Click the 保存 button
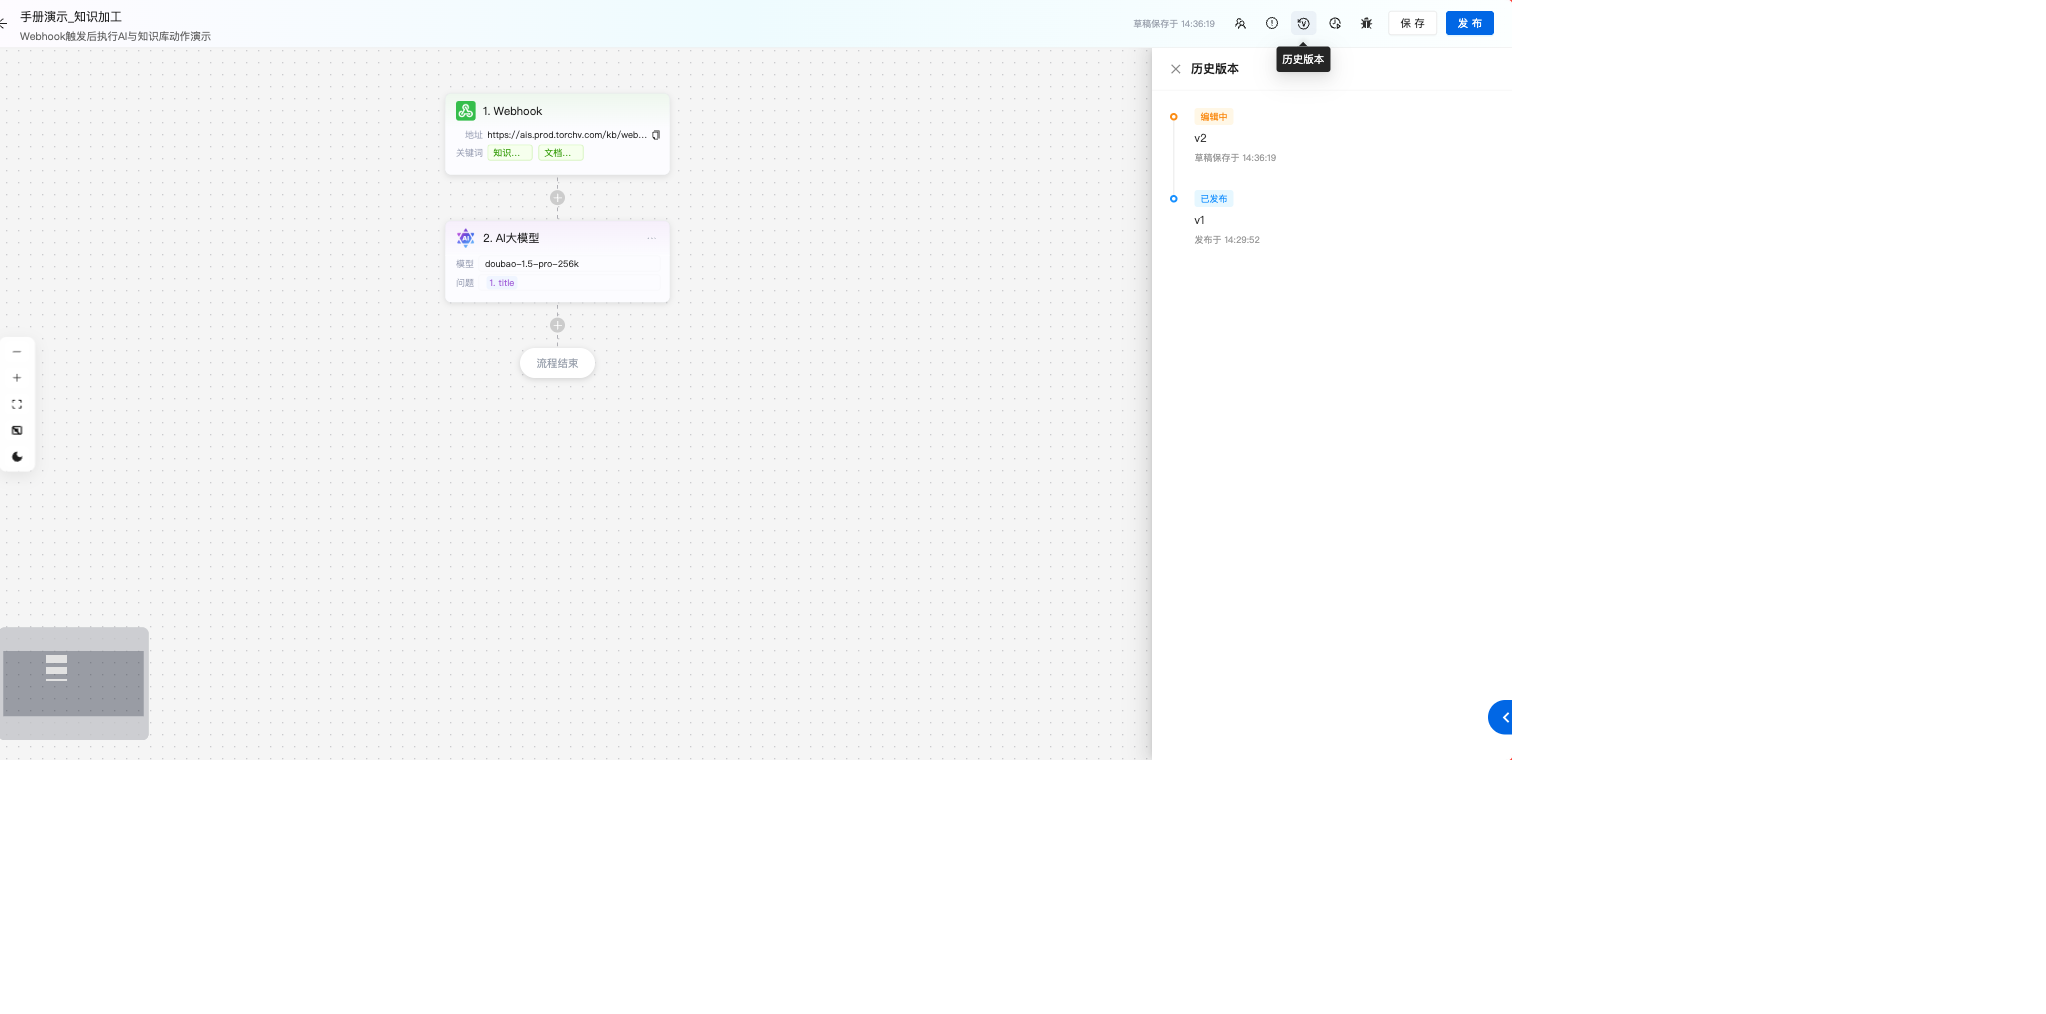Image resolution: width=2046 pixels, height=1014 pixels. 1412,23
